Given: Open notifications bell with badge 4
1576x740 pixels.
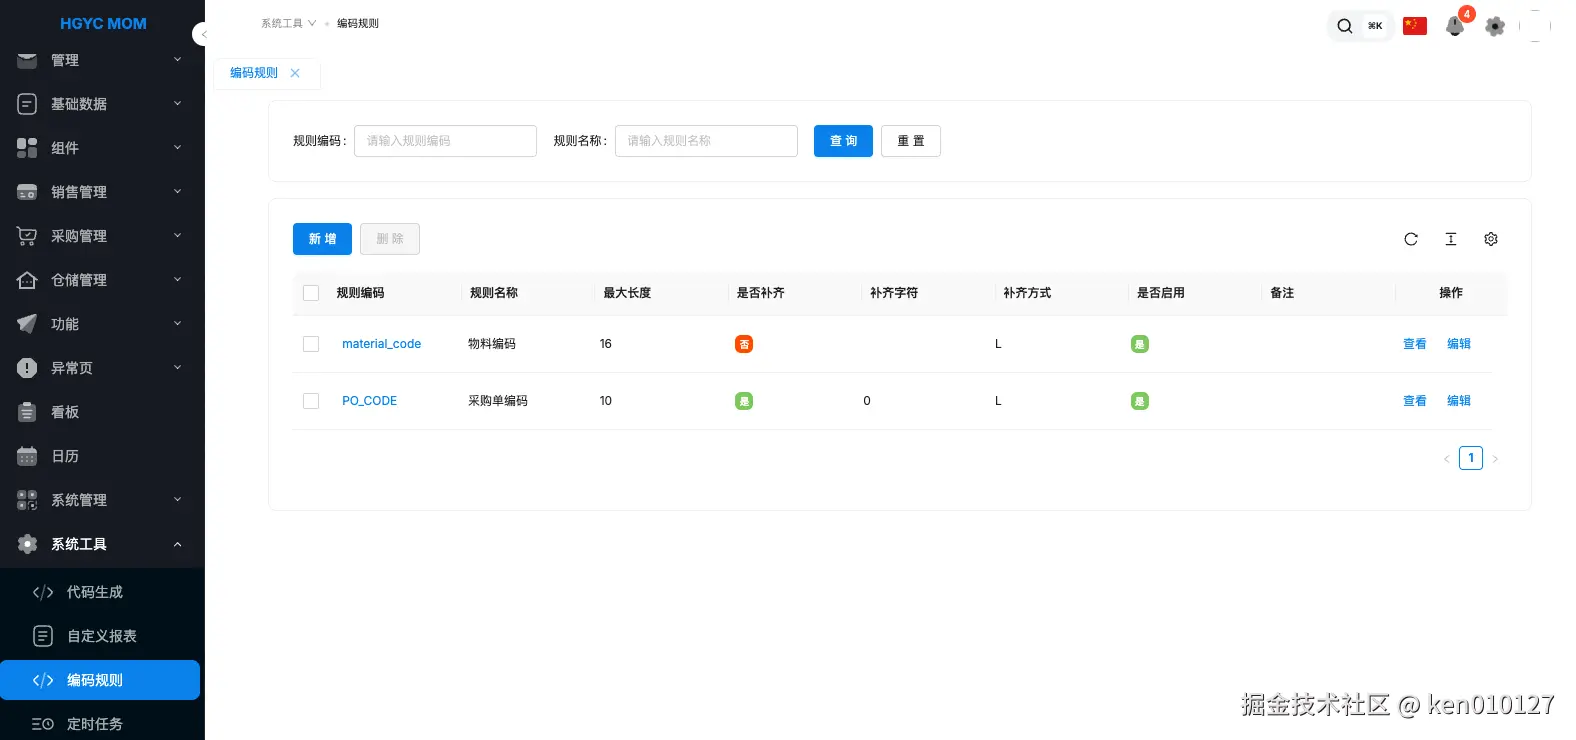Looking at the screenshot, I should pos(1455,26).
